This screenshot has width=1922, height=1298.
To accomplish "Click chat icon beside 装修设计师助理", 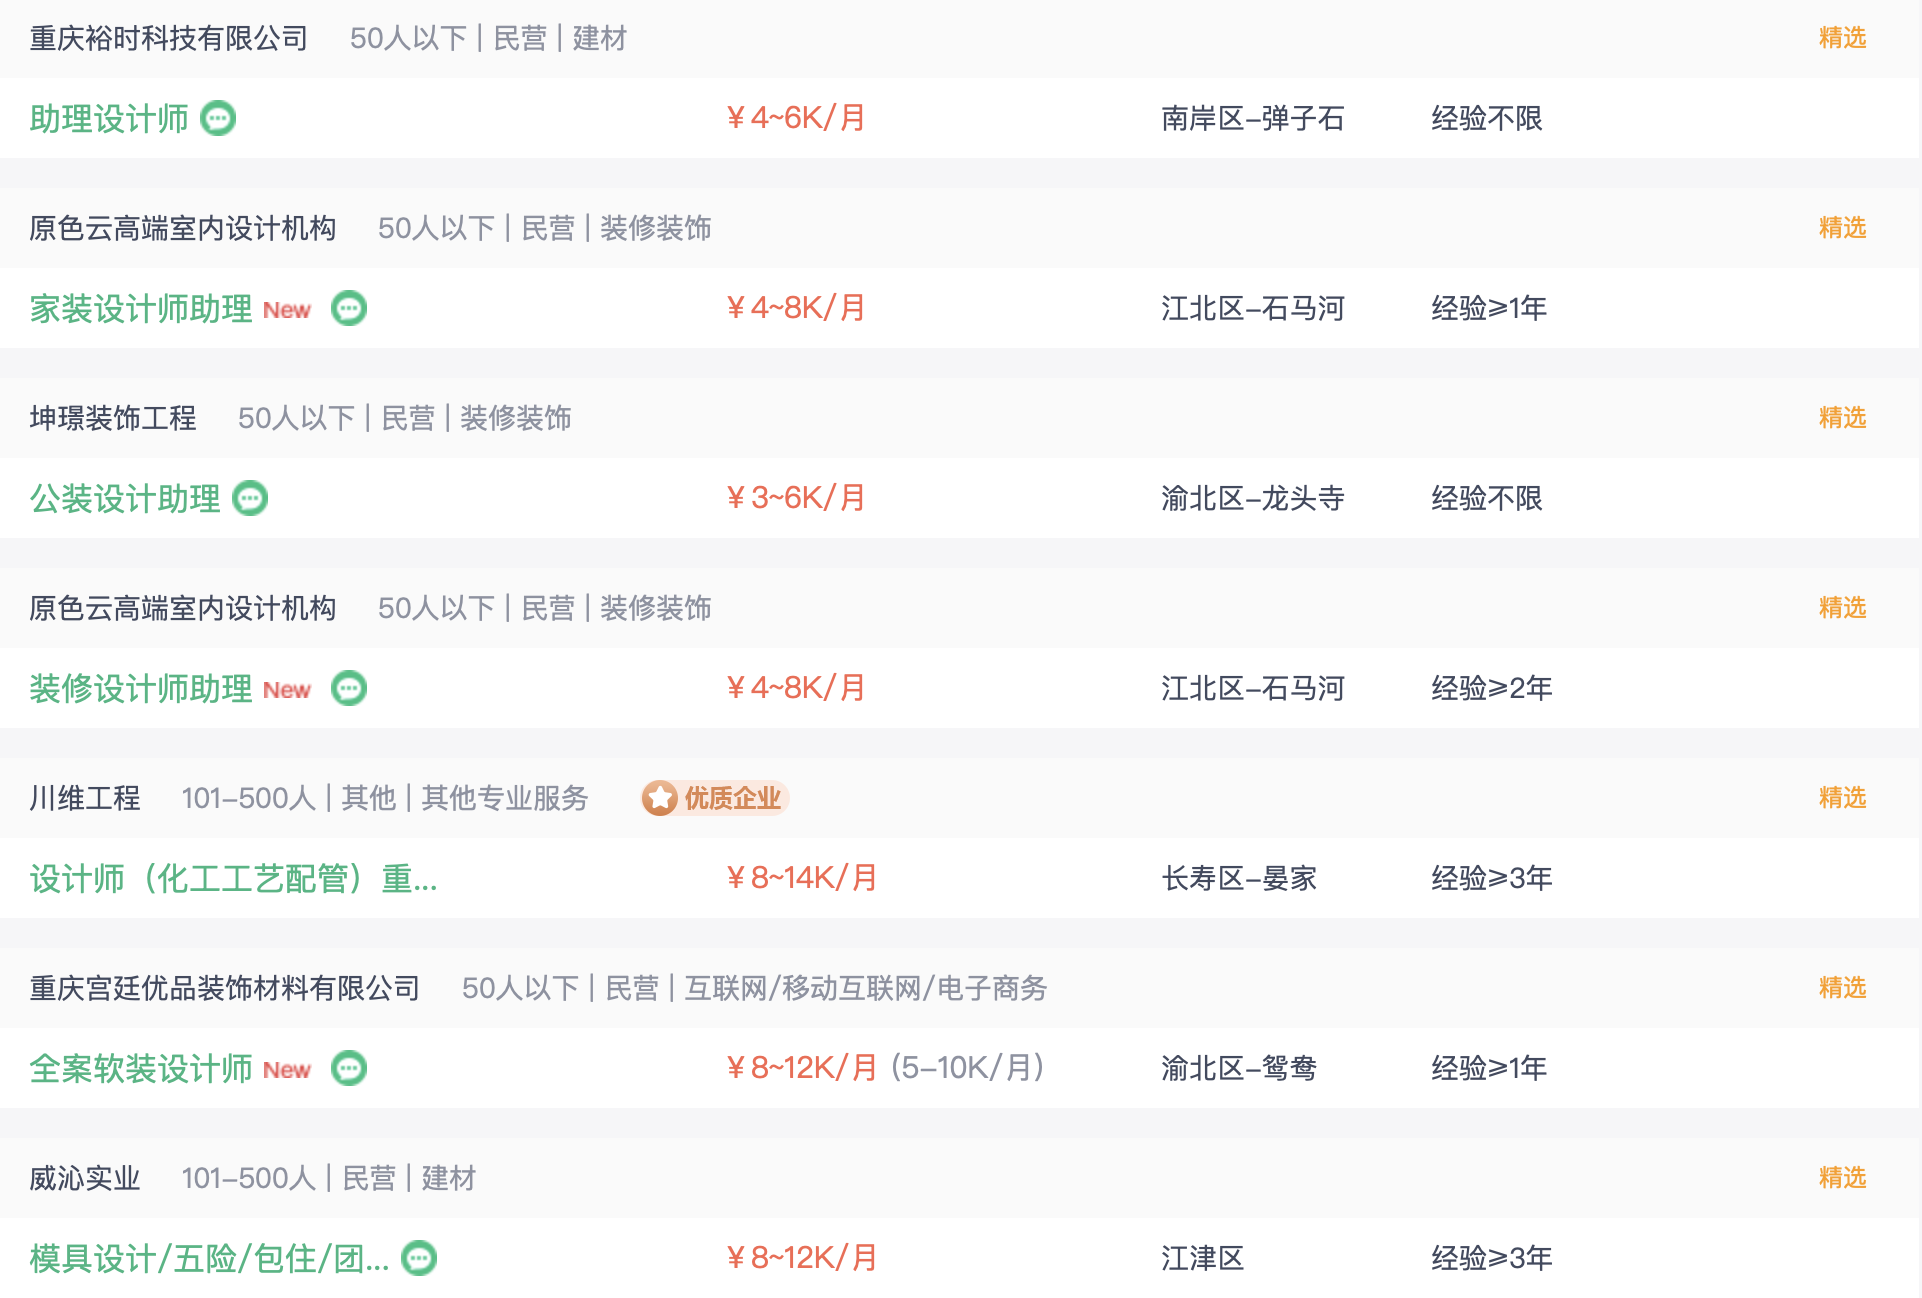I will pos(349,688).
